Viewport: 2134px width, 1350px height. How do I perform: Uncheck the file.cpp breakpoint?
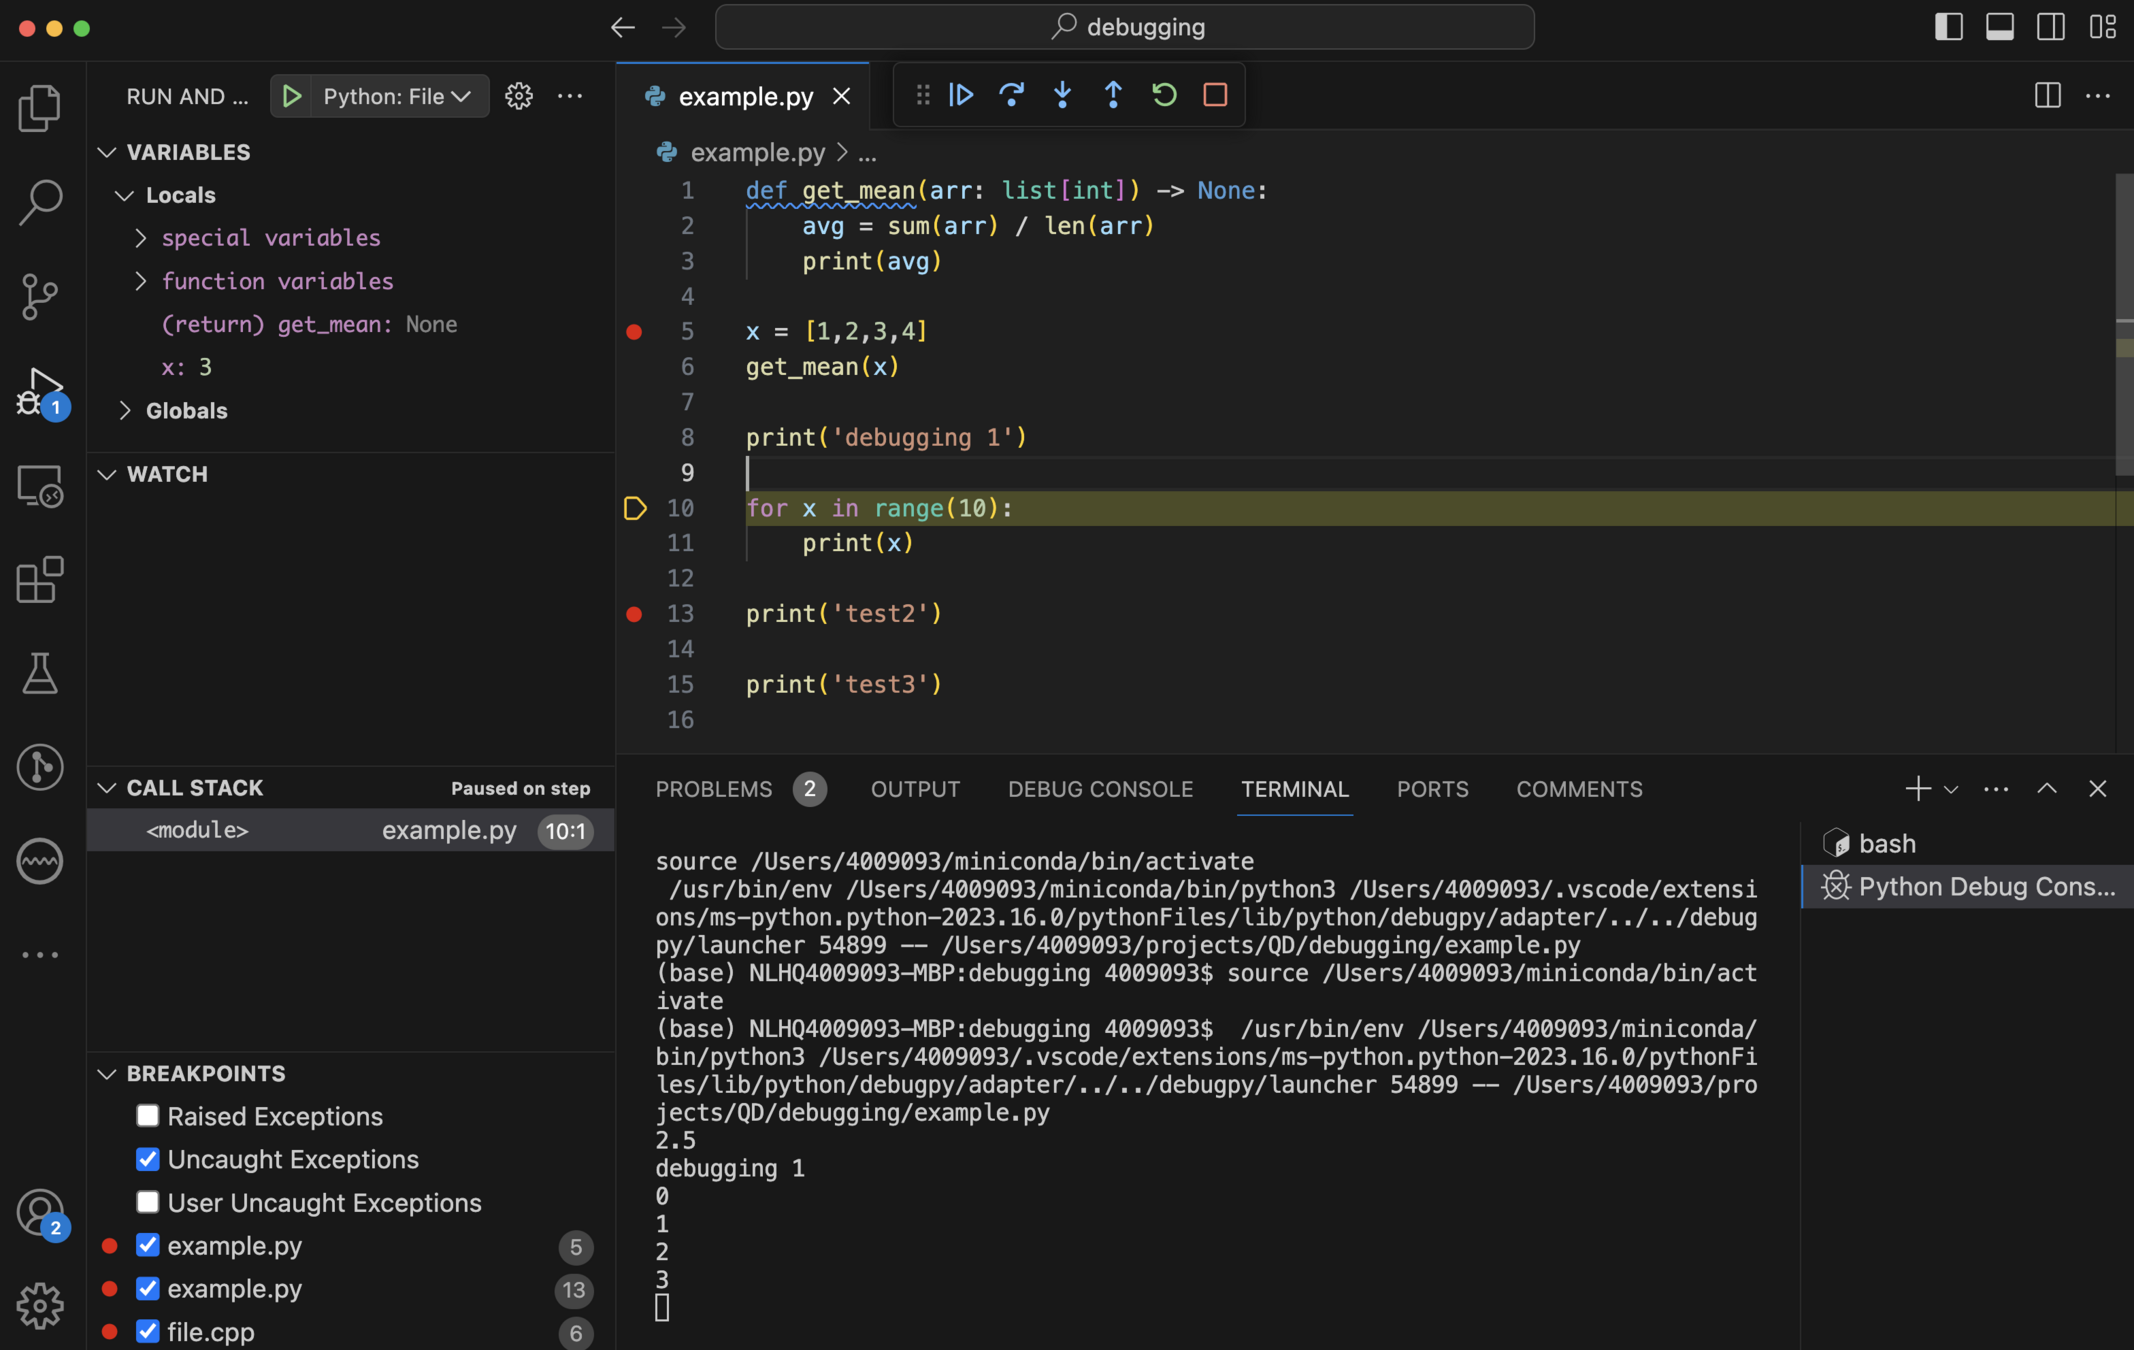coord(148,1331)
